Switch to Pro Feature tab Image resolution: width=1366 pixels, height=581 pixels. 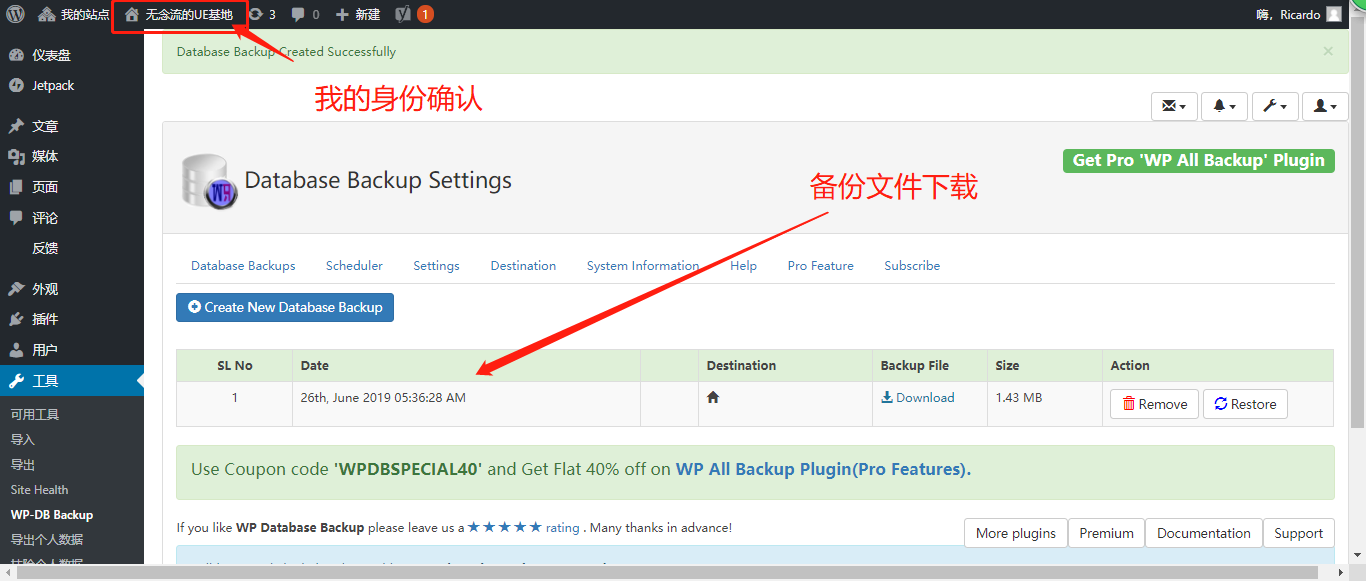pos(820,266)
